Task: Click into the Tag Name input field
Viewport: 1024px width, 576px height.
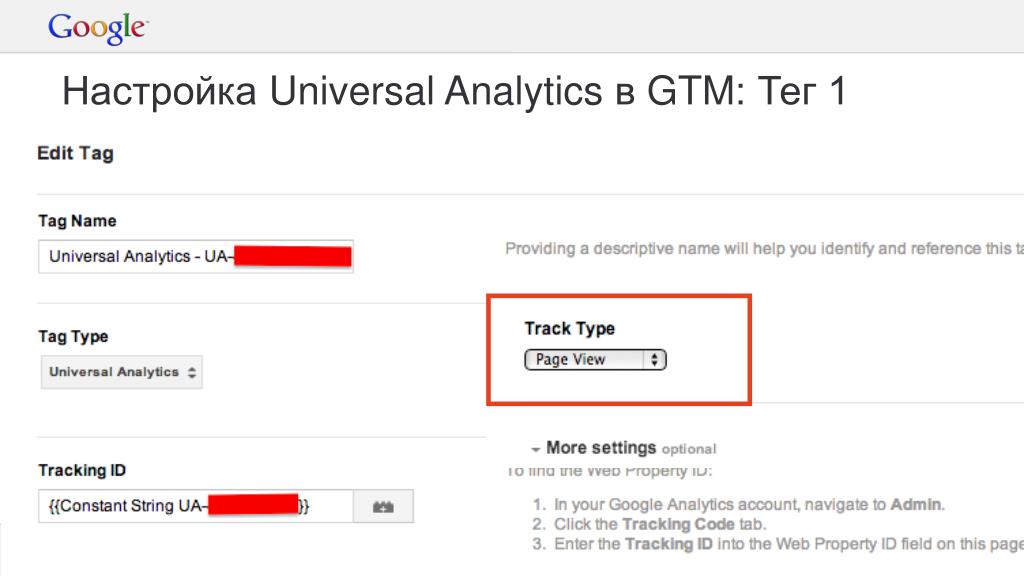Action: pos(196,257)
